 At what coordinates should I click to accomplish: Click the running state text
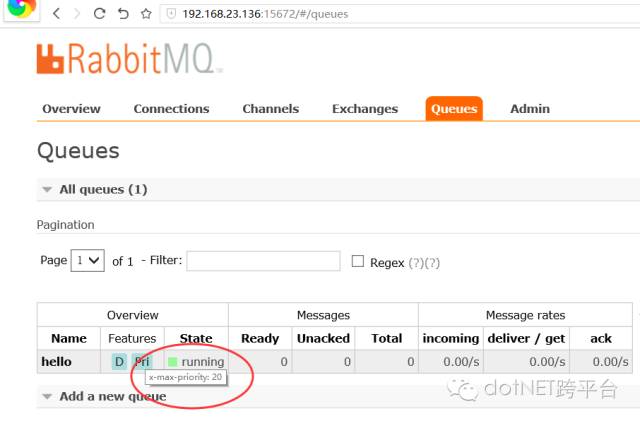pos(203,362)
